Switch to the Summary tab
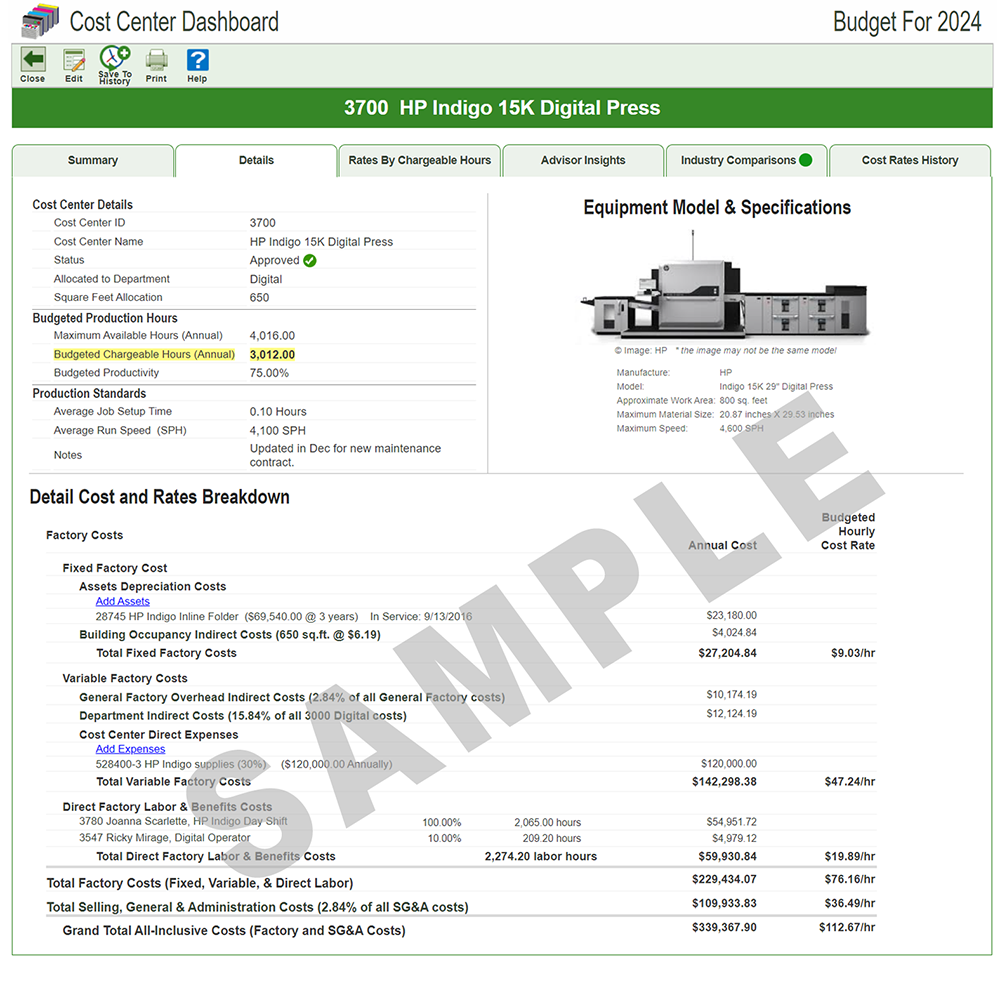1000x982 pixels. [x=93, y=161]
